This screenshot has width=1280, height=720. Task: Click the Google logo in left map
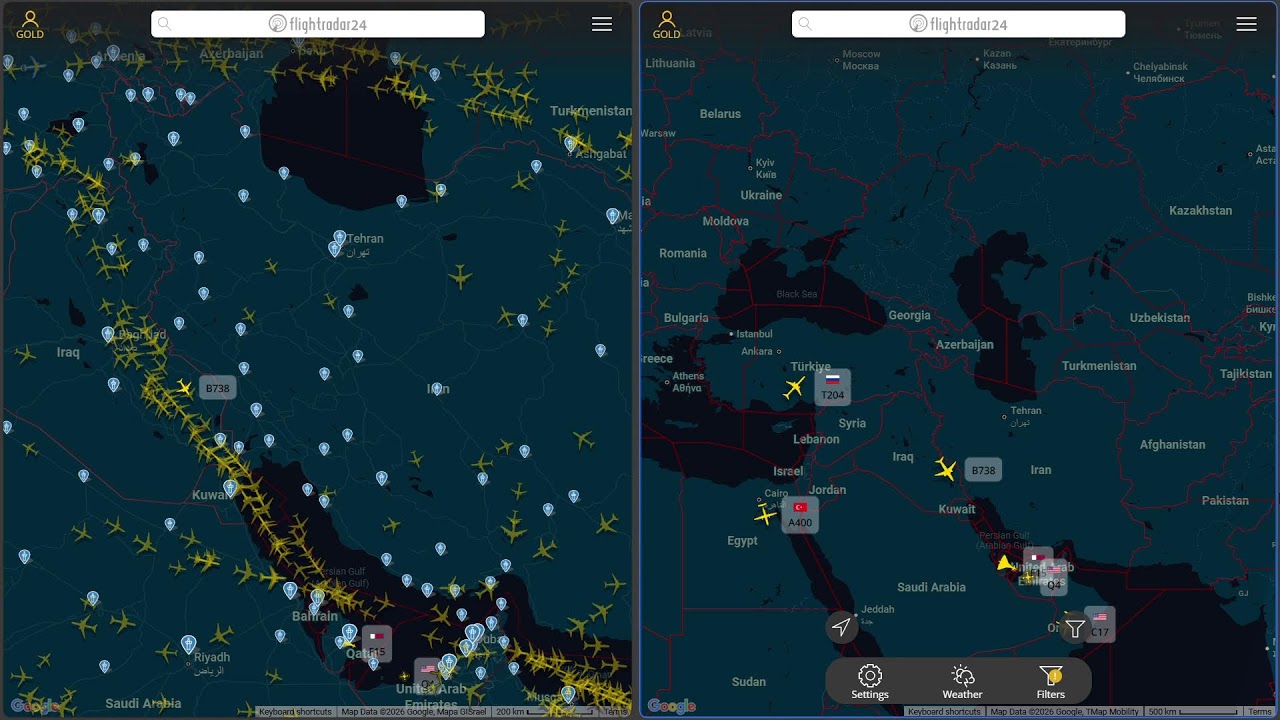34,706
